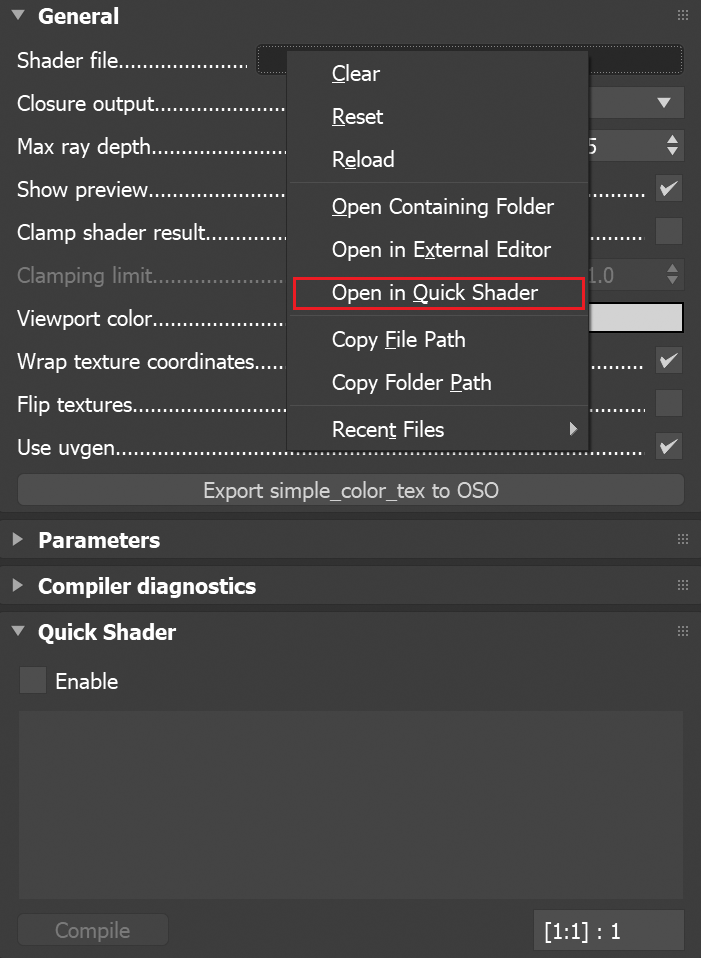Choose Copy File Path from the menu
Screen dimensions: 701x958
pos(399,340)
